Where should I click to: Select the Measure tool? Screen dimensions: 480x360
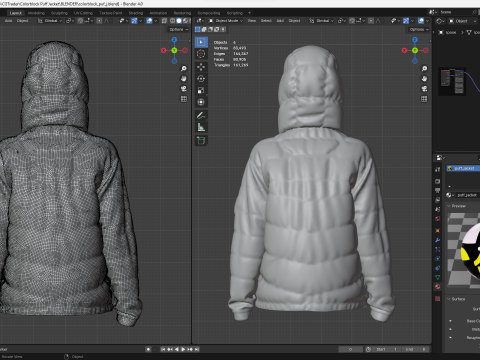pyautogui.click(x=201, y=127)
